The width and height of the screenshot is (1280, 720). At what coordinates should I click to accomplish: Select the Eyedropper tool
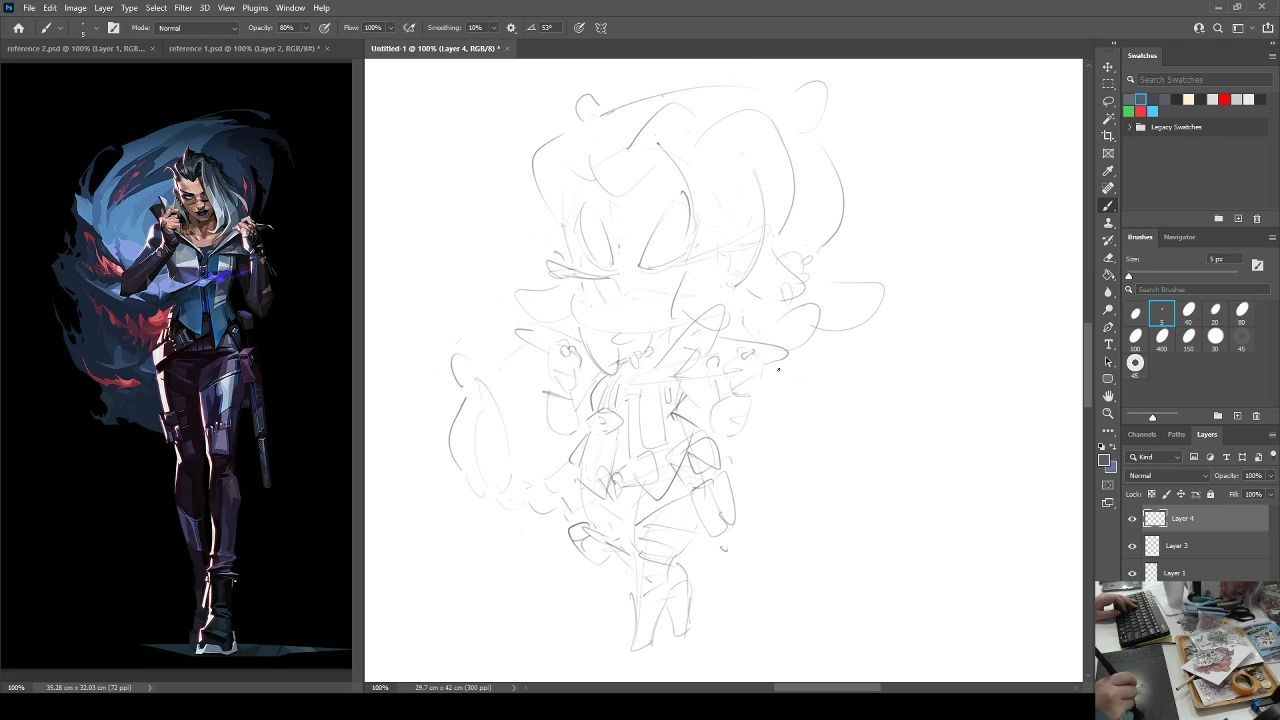click(x=1108, y=171)
